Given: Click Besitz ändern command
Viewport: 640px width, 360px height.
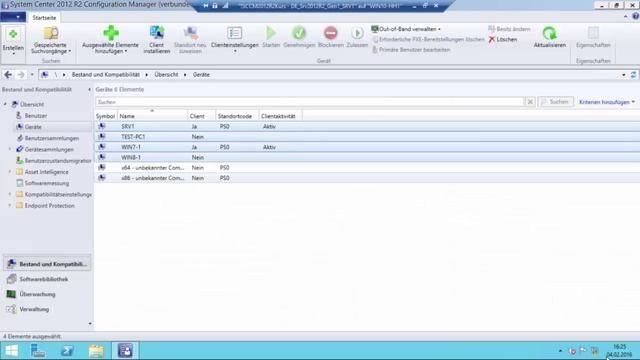Looking at the screenshot, I should (x=509, y=29).
